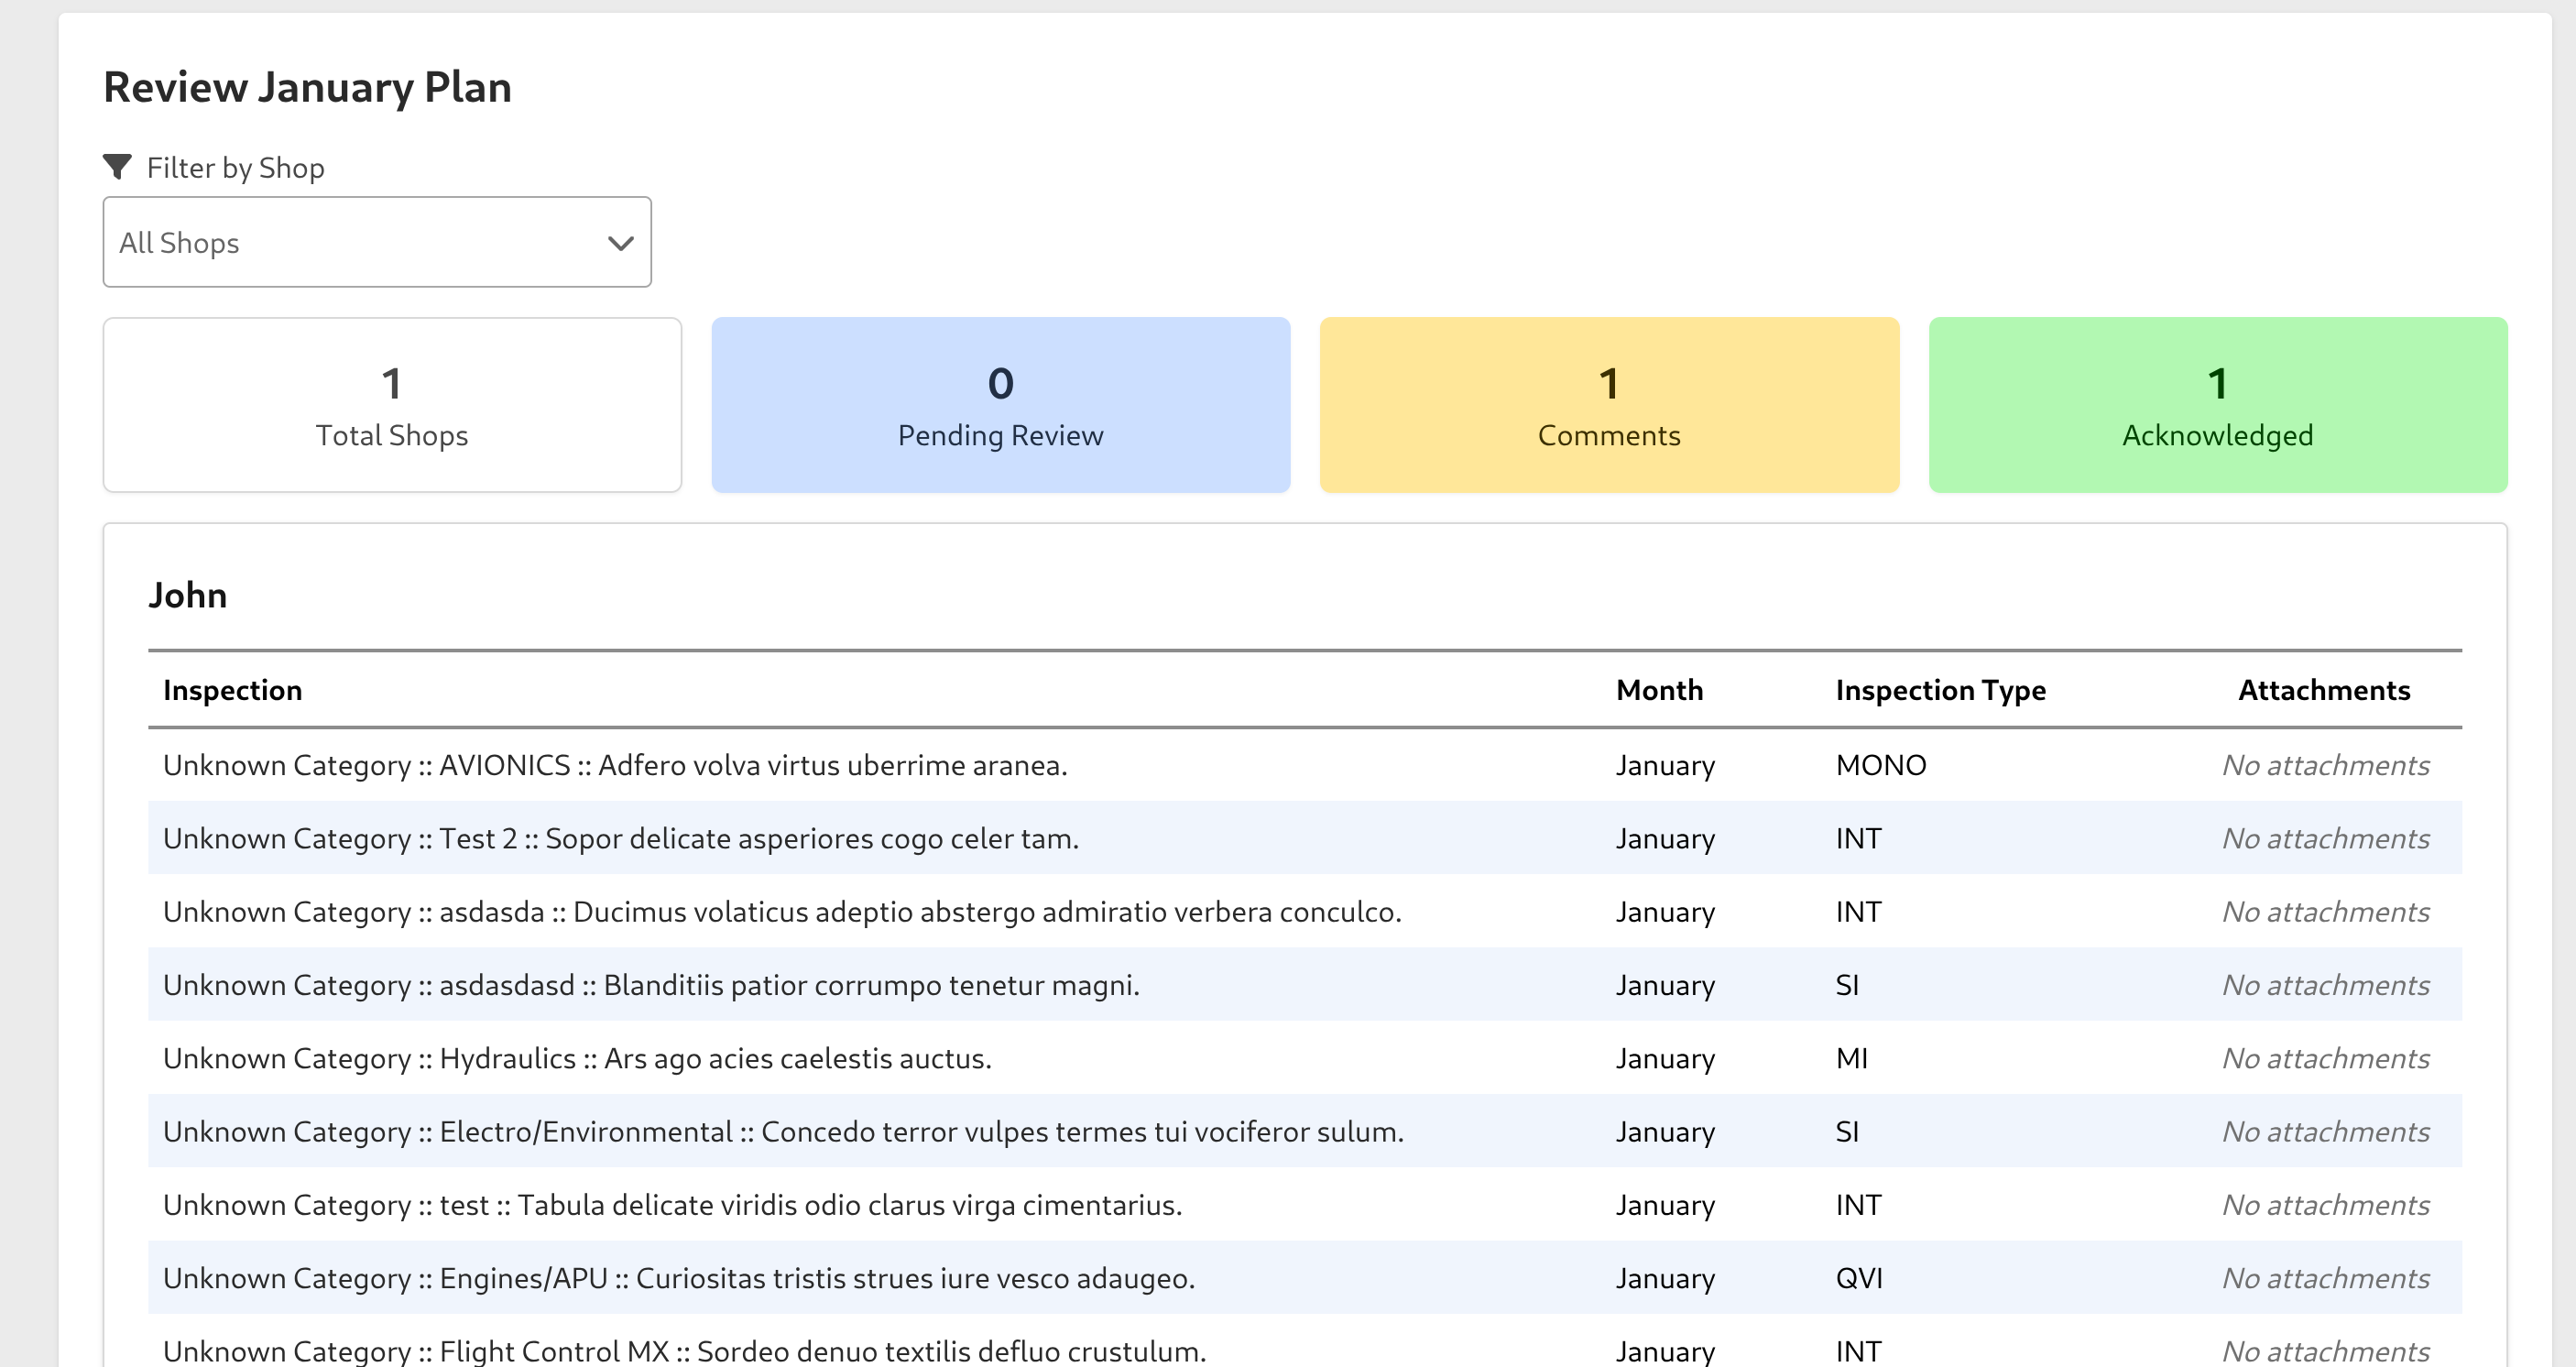
Task: Click the filter funnel icon
Action: click(118, 167)
